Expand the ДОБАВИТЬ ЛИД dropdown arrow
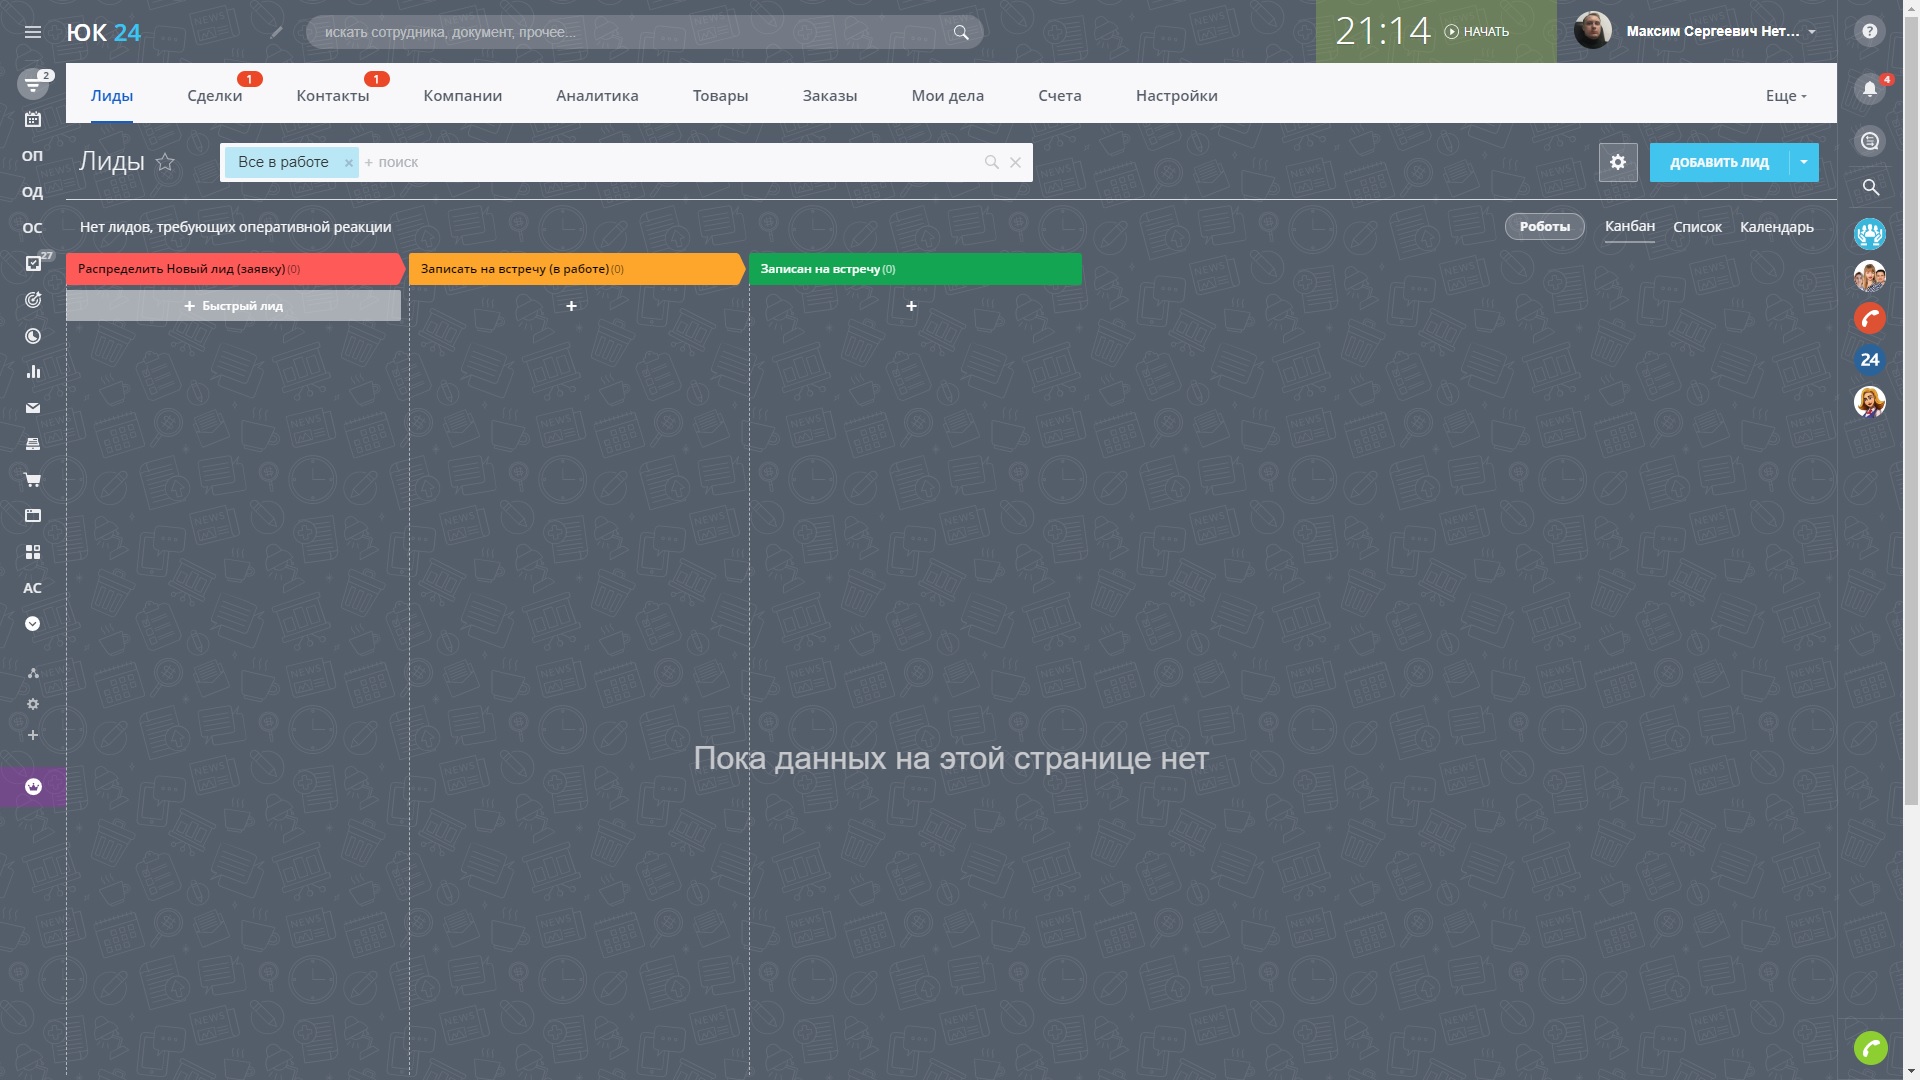 pyautogui.click(x=1803, y=162)
